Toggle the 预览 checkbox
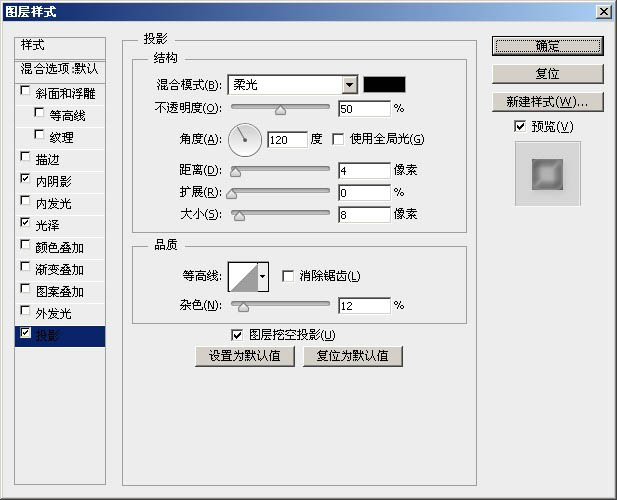617x500 pixels. (x=520, y=127)
